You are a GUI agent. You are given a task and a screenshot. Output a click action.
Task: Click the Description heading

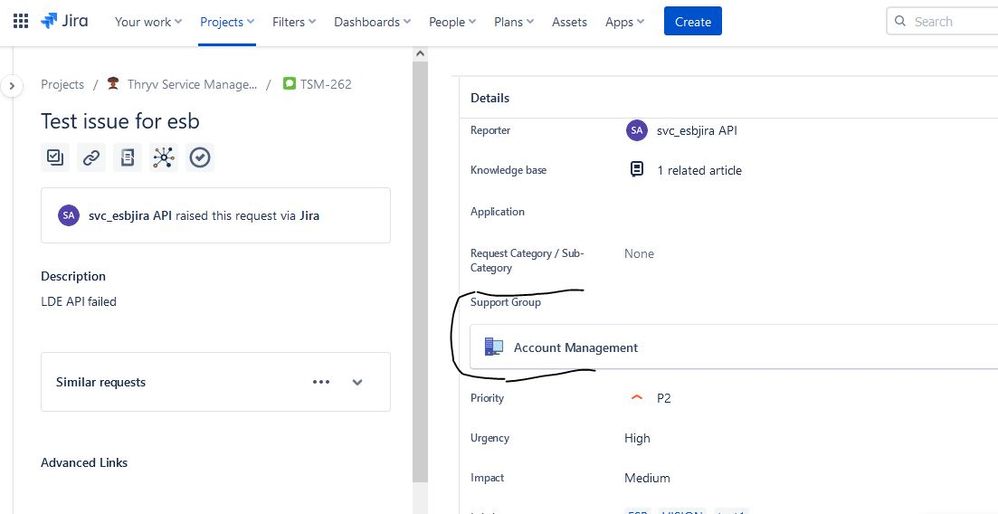(73, 276)
